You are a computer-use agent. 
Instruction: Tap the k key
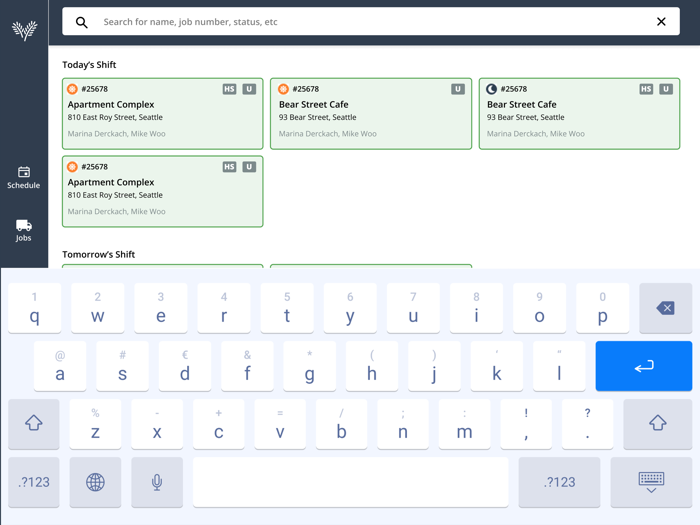497,366
